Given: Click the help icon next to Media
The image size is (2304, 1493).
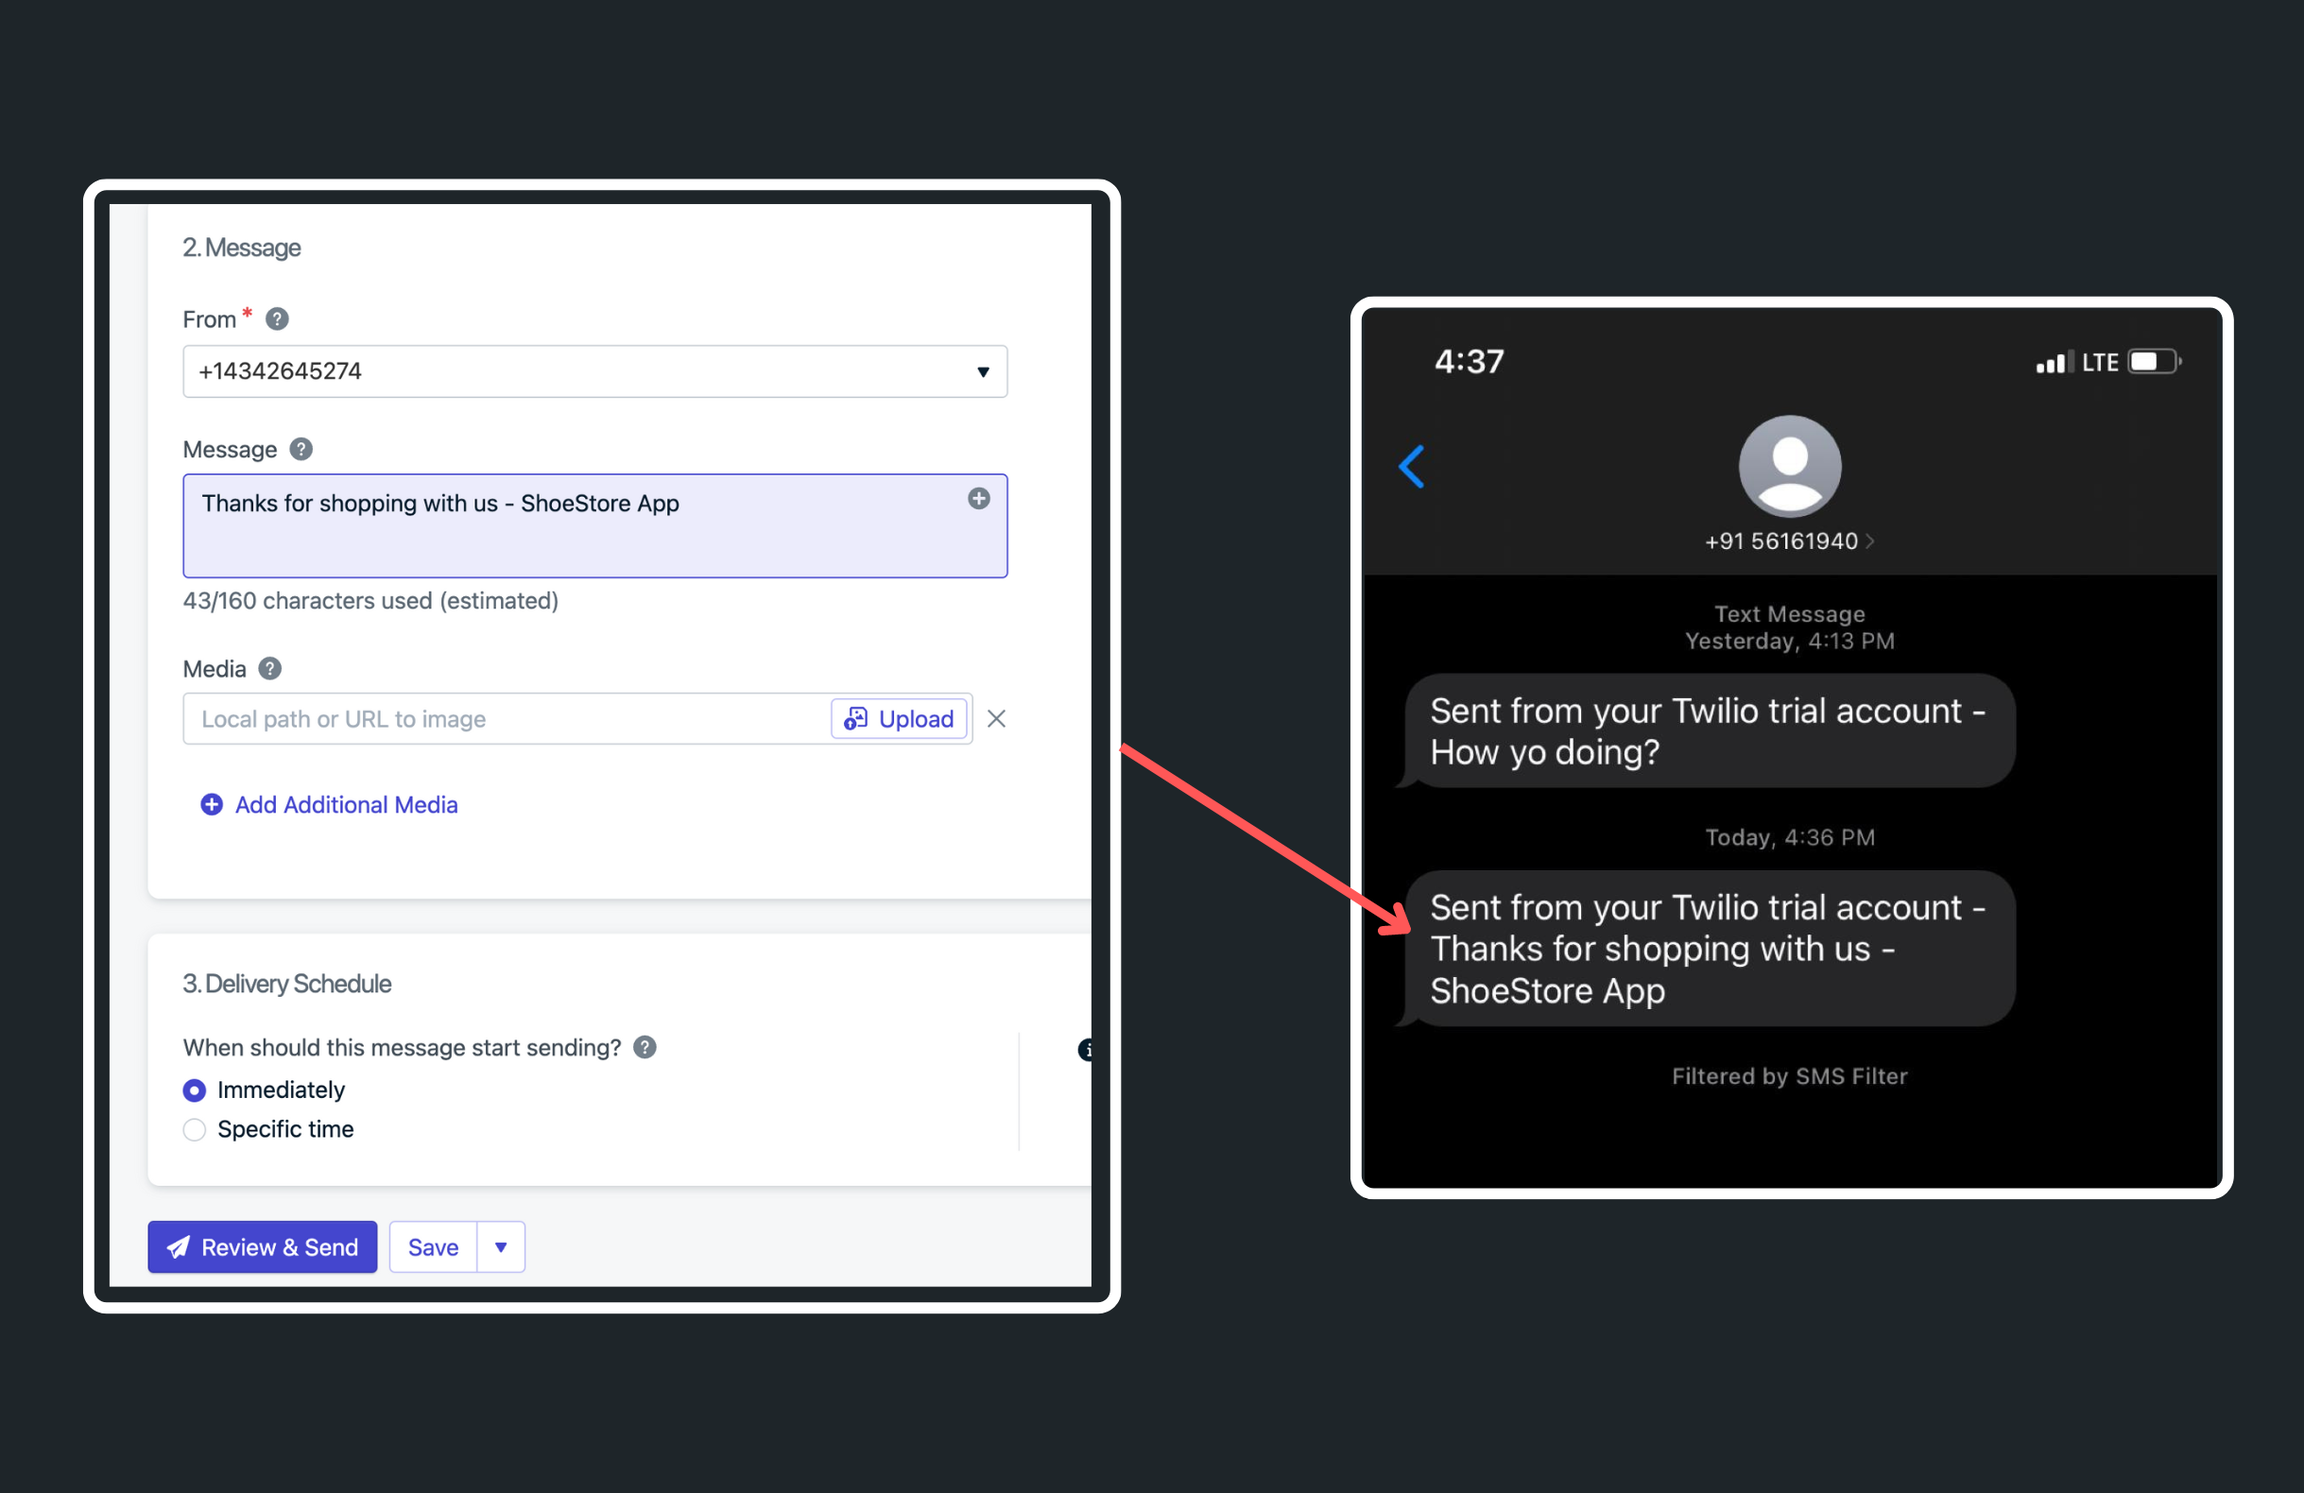Looking at the screenshot, I should pos(270,668).
